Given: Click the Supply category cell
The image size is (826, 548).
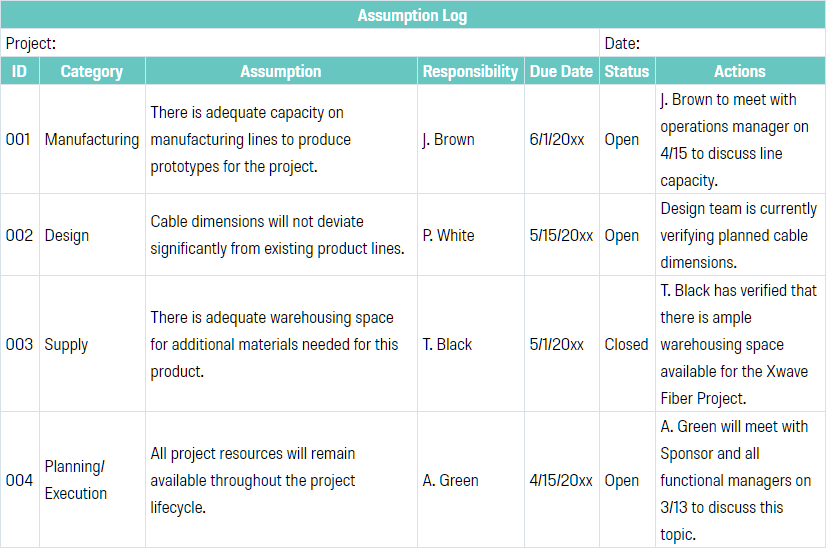Looking at the screenshot, I should (92, 344).
